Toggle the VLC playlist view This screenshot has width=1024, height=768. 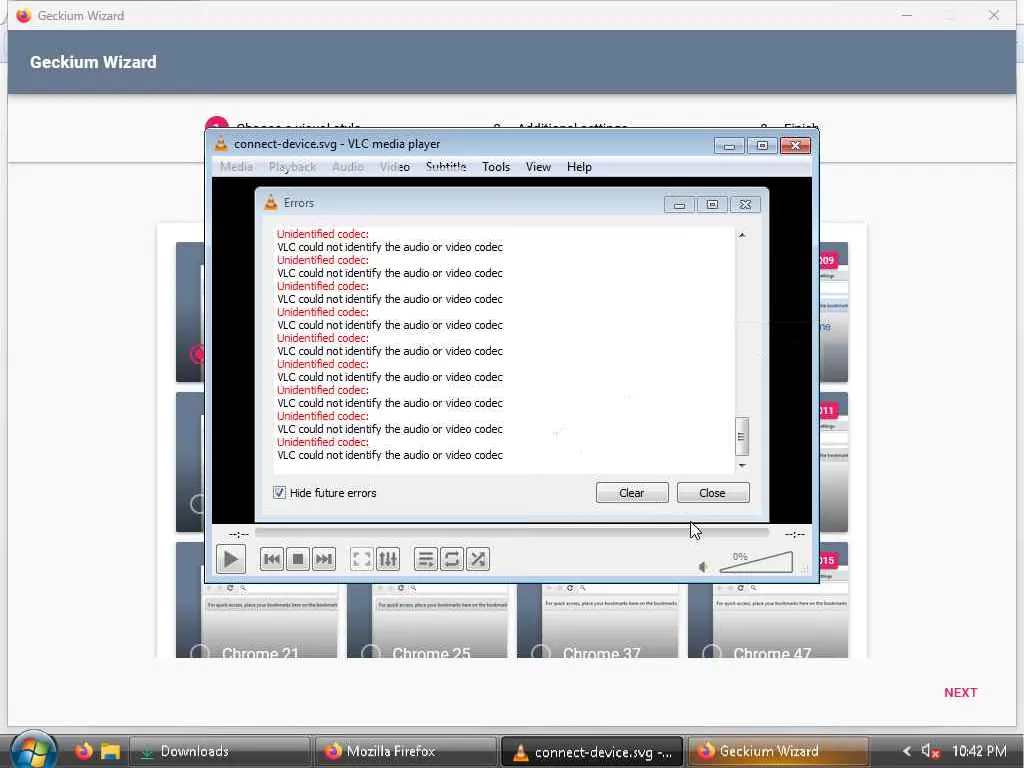[426, 559]
